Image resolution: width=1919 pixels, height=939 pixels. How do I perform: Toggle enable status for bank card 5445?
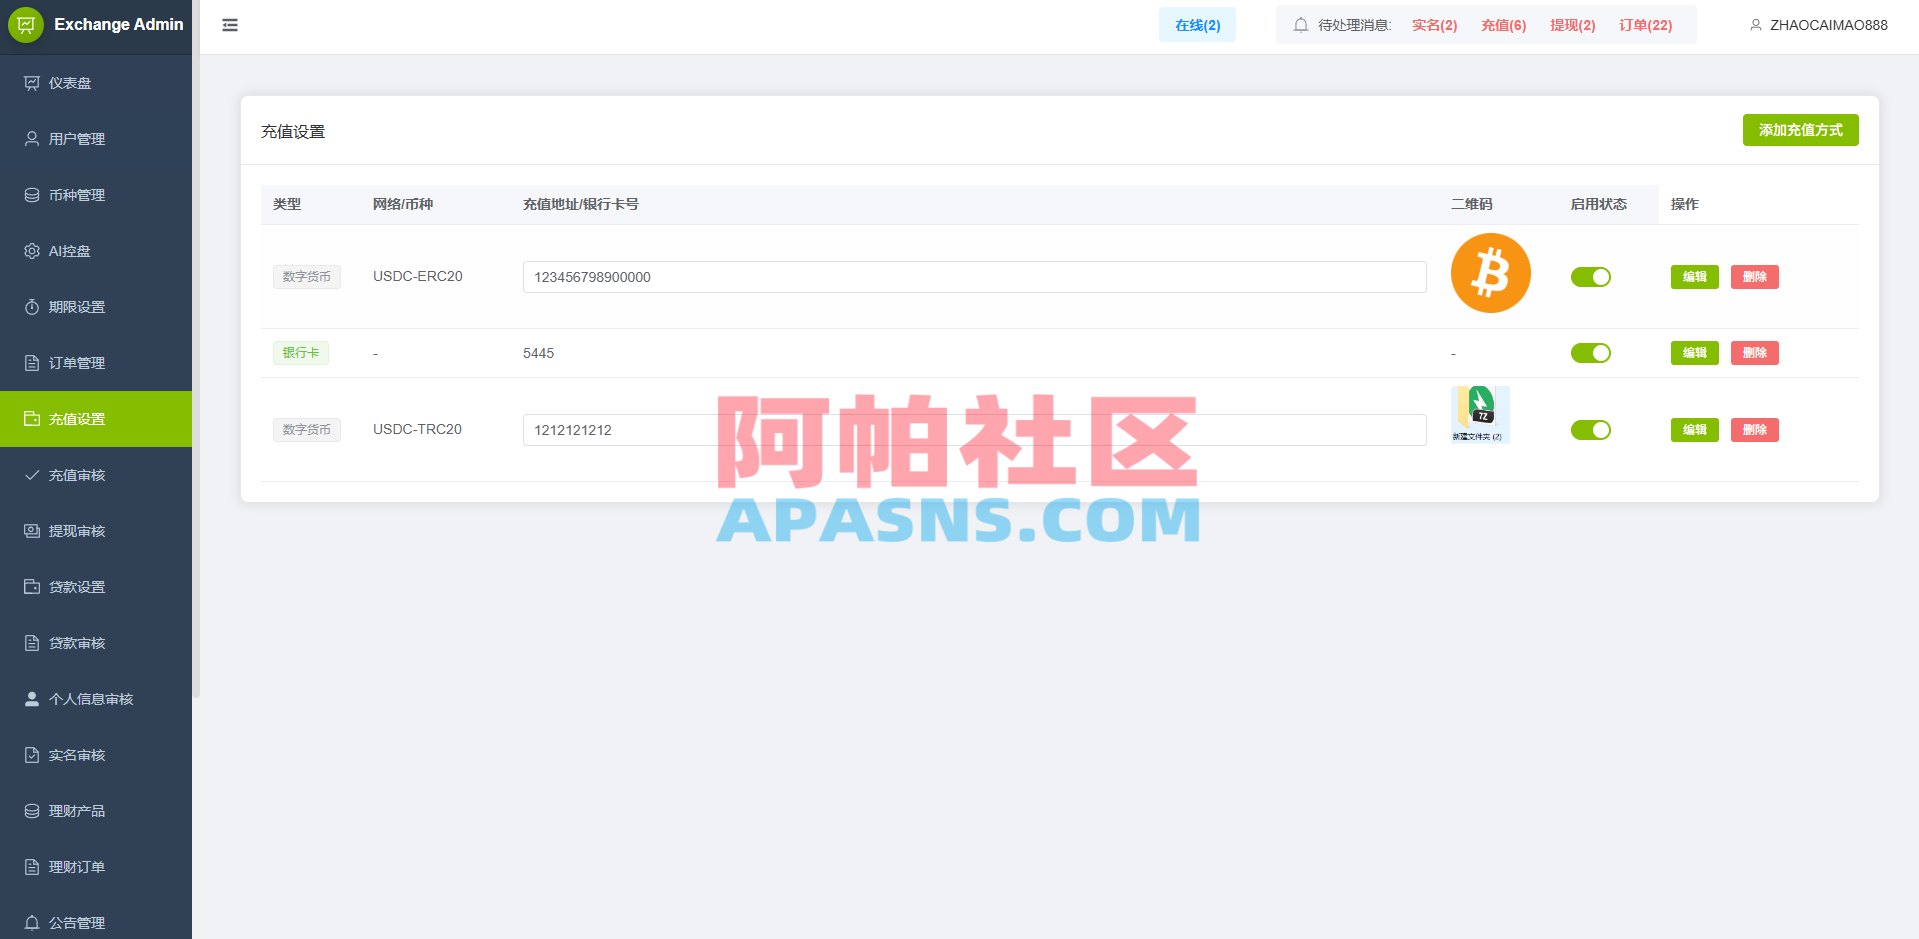click(1590, 353)
